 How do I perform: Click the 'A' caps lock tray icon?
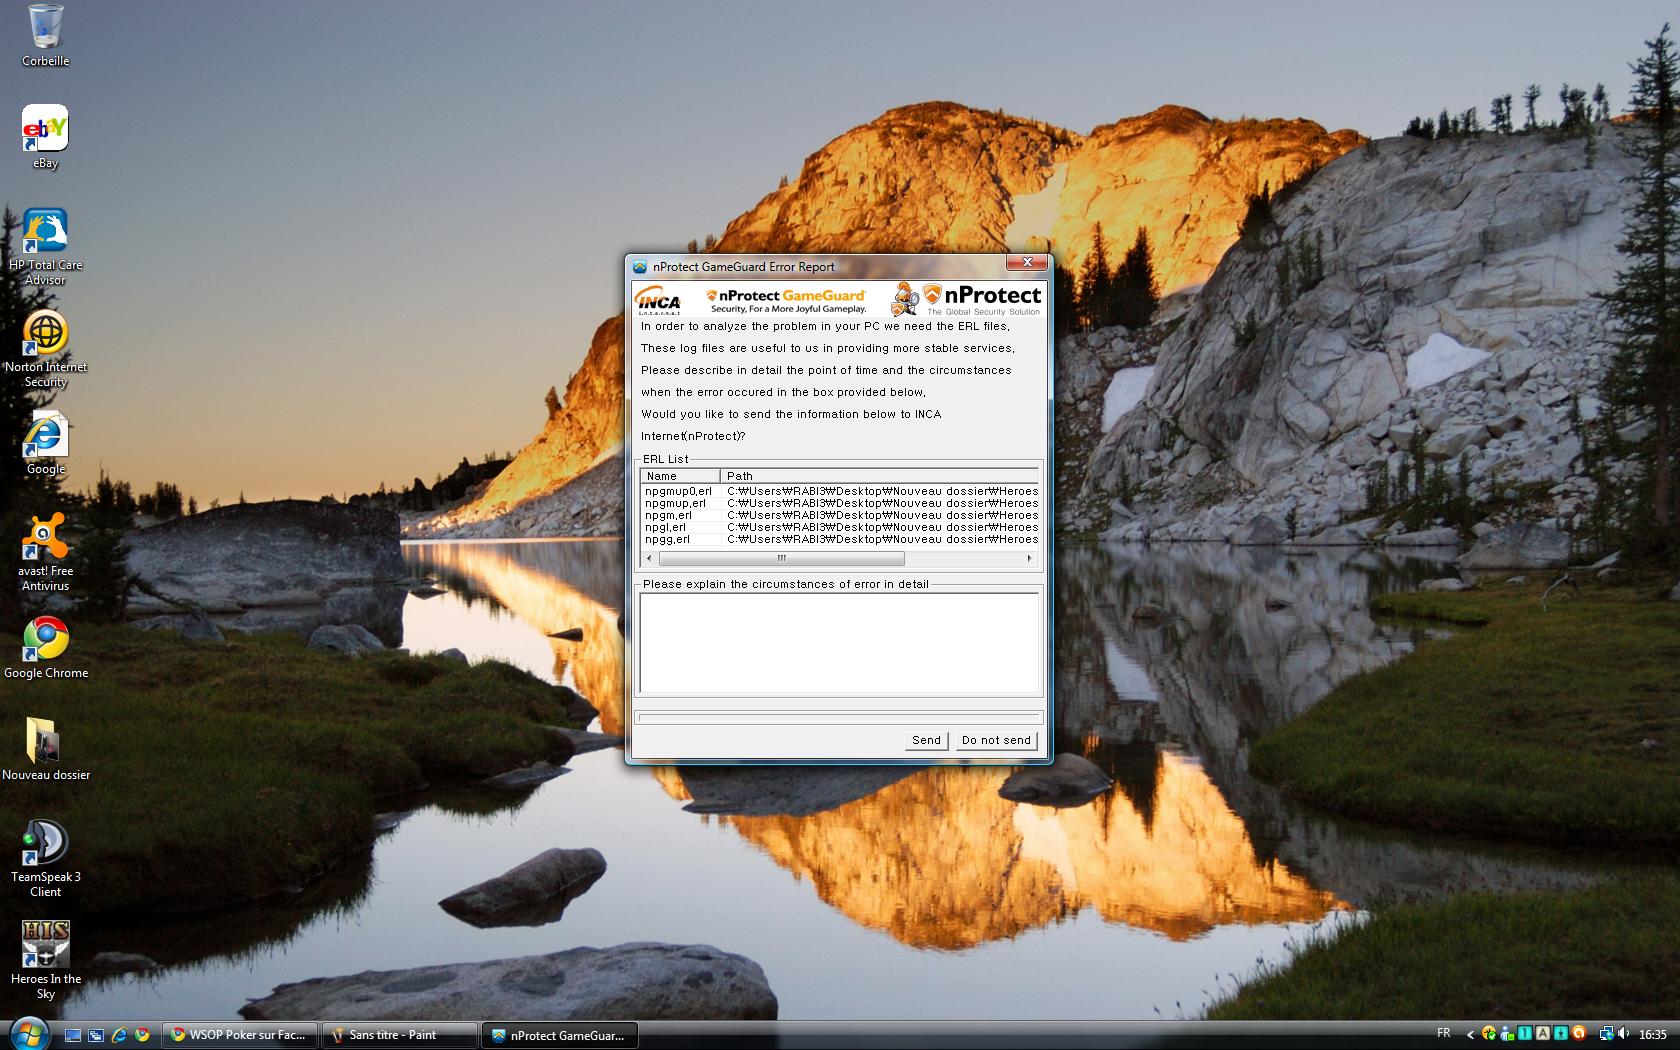tap(1543, 1033)
